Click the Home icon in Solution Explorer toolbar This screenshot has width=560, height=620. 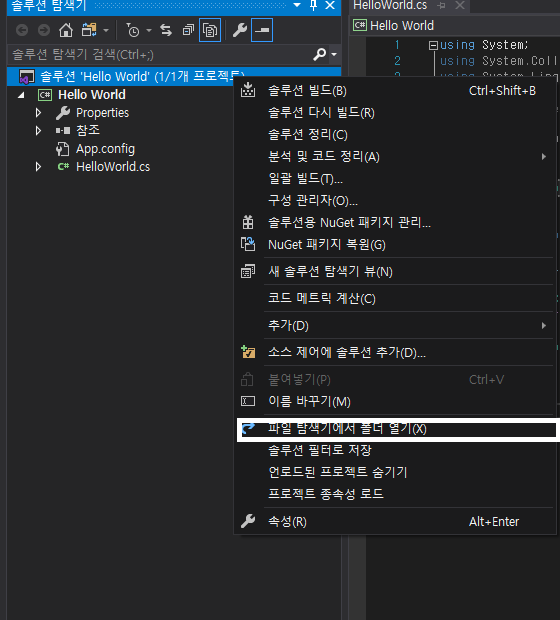pos(66,30)
